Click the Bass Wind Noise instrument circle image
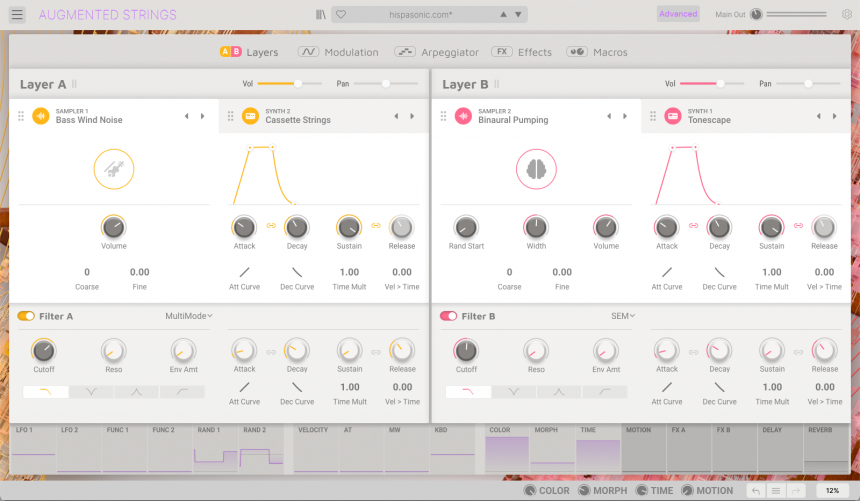The image size is (860, 501). pos(114,169)
